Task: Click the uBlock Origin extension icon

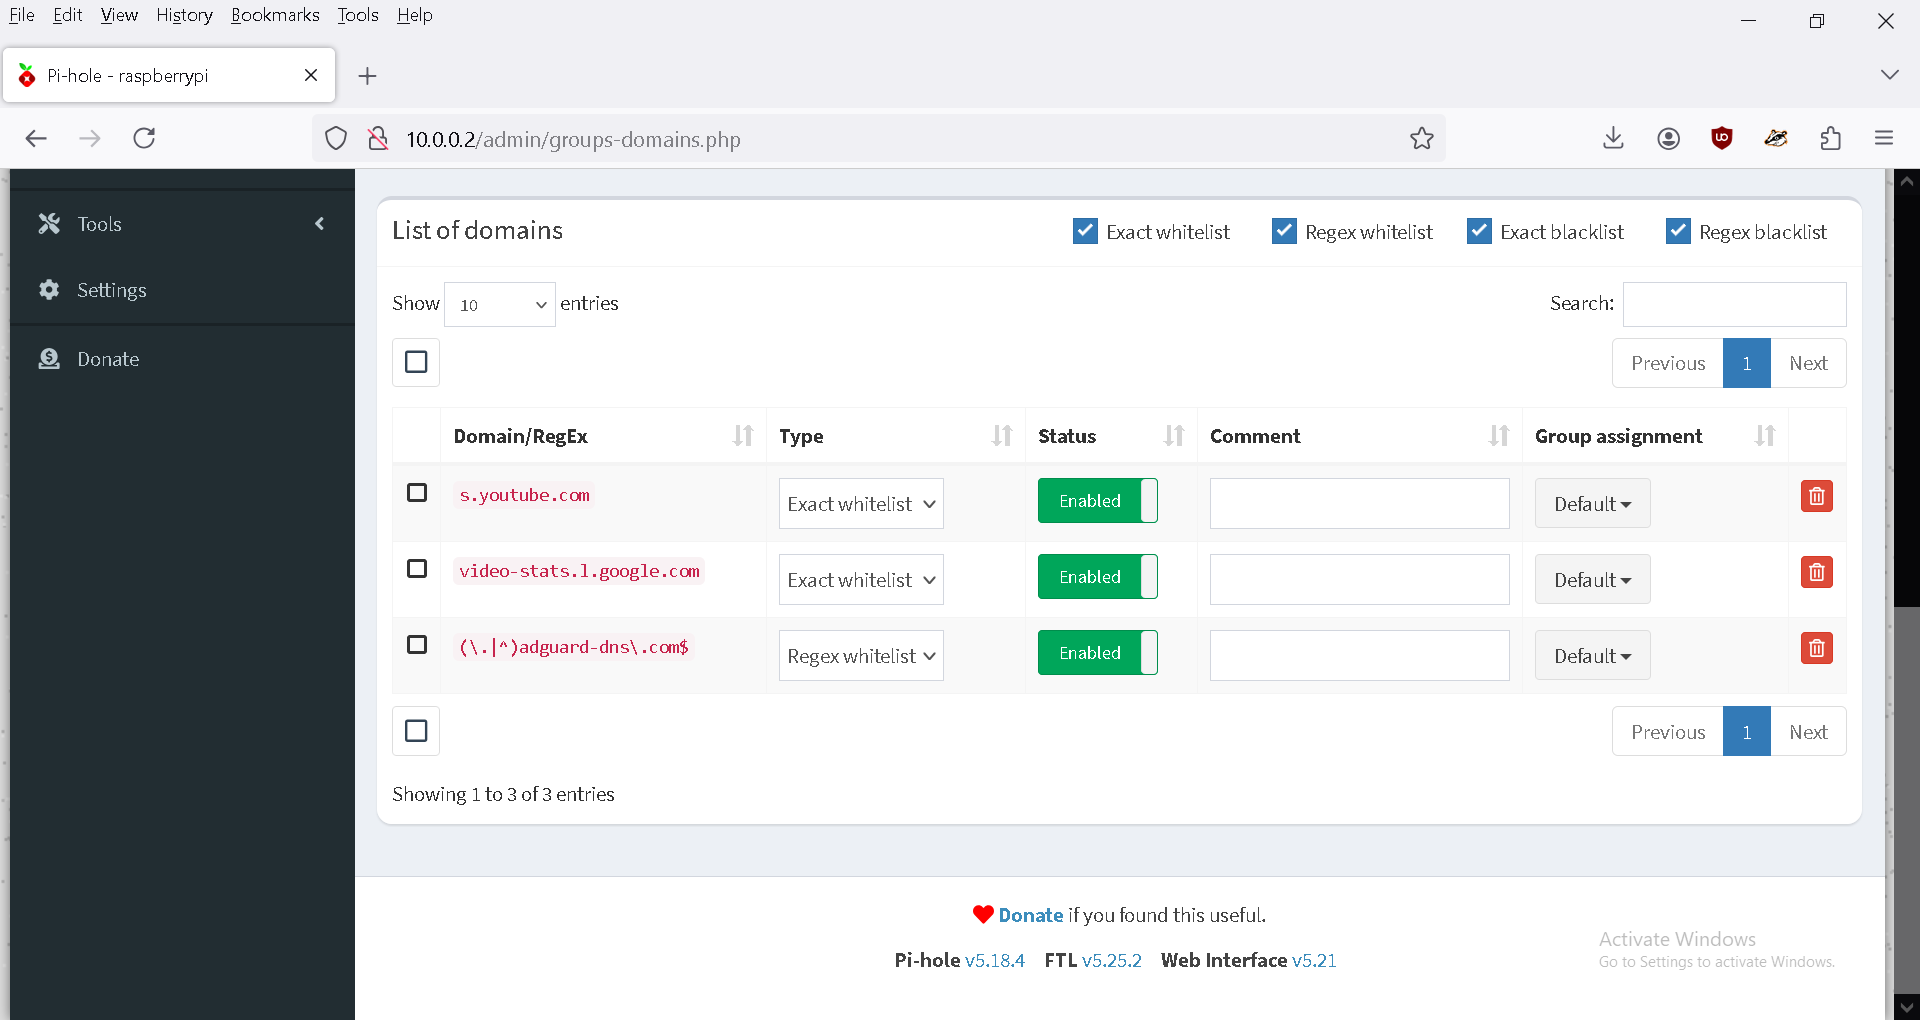Action: click(1721, 138)
